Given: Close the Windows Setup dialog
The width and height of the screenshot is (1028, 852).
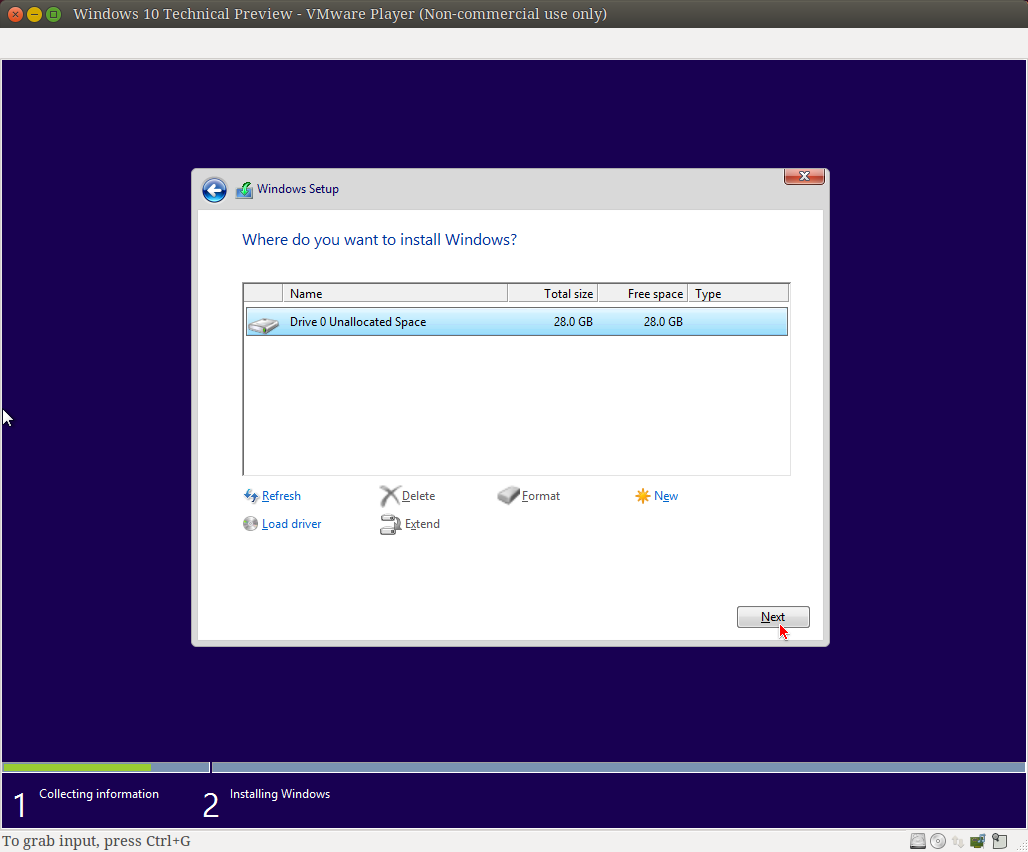Looking at the screenshot, I should (804, 176).
